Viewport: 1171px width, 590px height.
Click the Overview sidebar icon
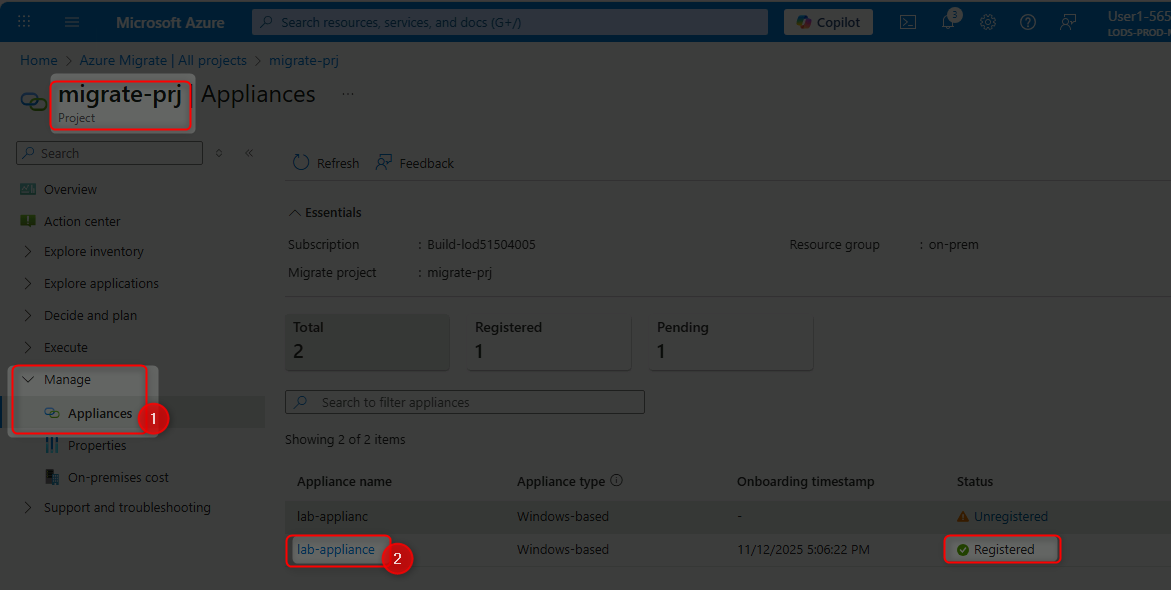pyautogui.click(x=28, y=189)
